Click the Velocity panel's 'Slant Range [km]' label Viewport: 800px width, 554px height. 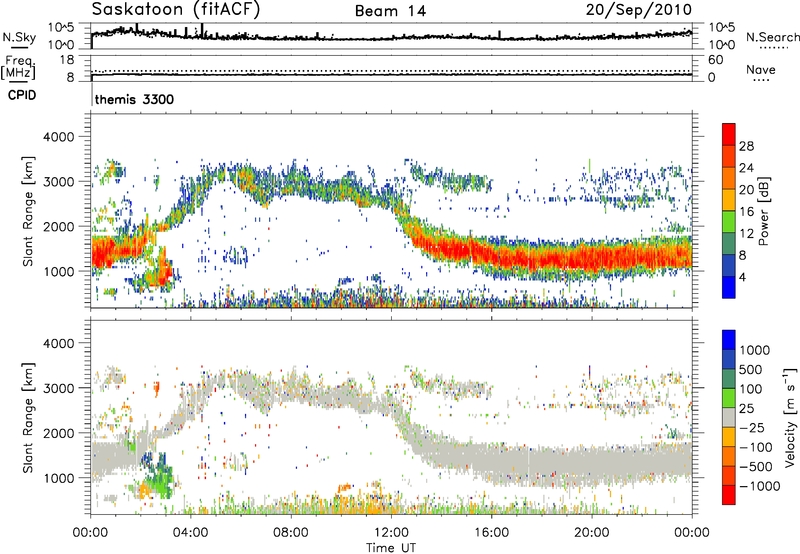pos(28,417)
